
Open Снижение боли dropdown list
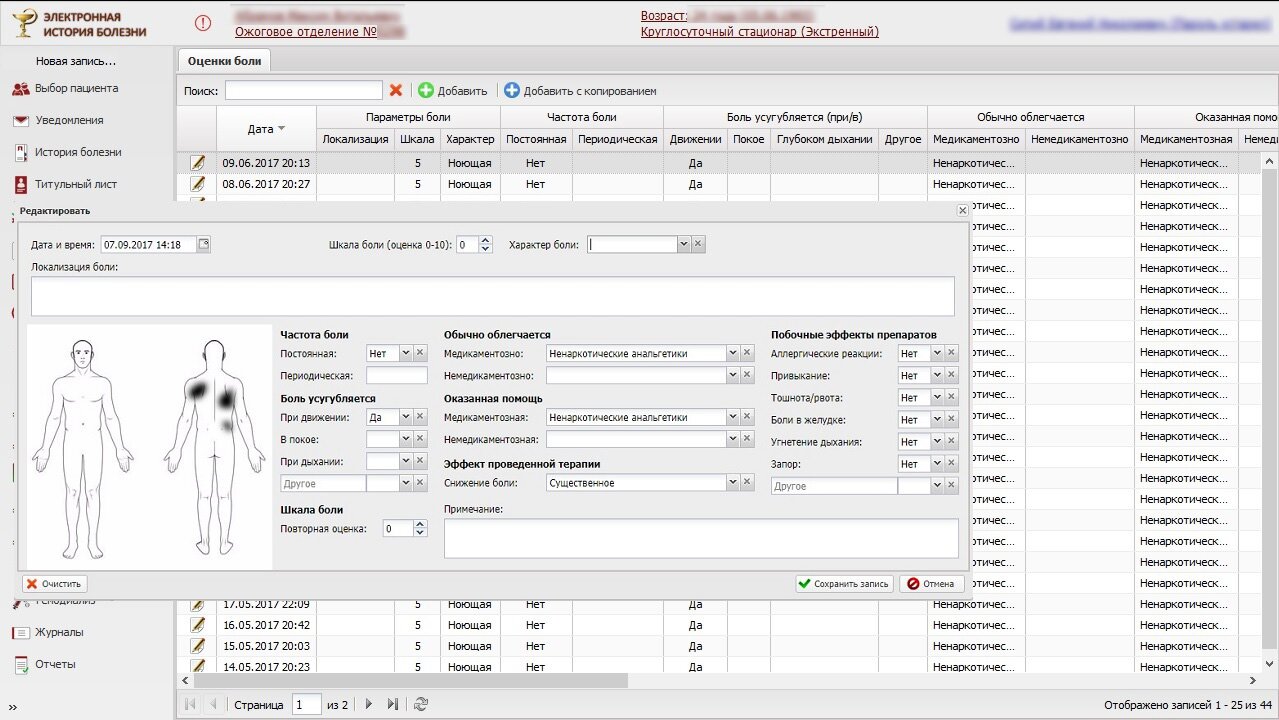pos(732,483)
